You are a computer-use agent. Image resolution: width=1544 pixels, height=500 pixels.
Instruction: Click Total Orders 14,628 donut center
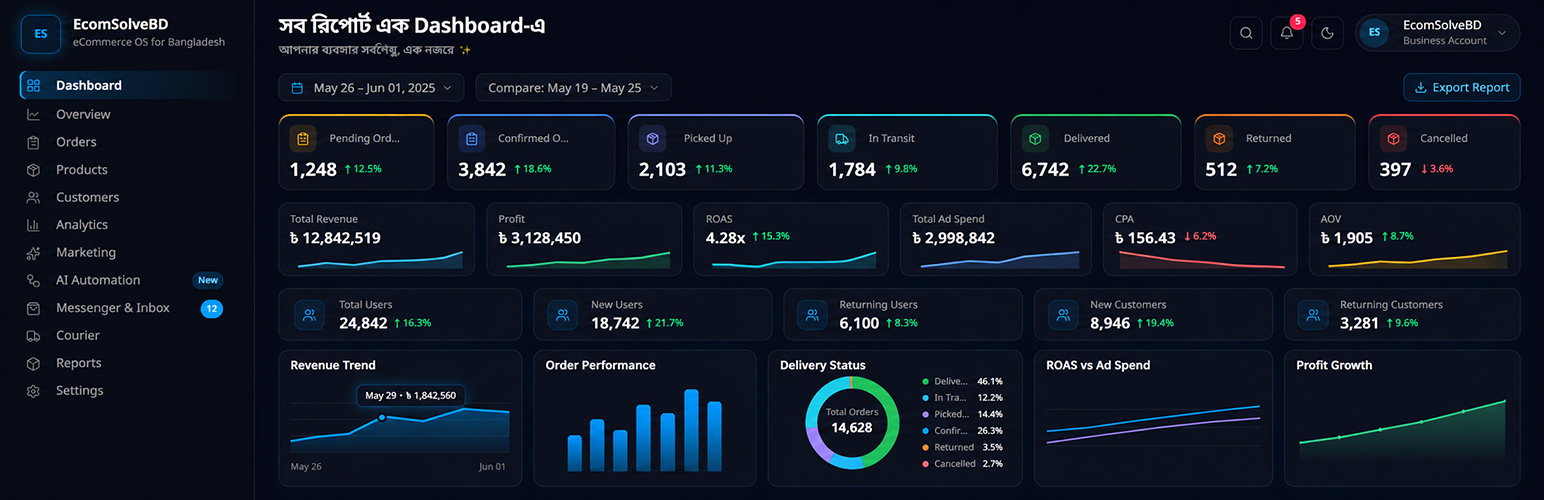852,421
